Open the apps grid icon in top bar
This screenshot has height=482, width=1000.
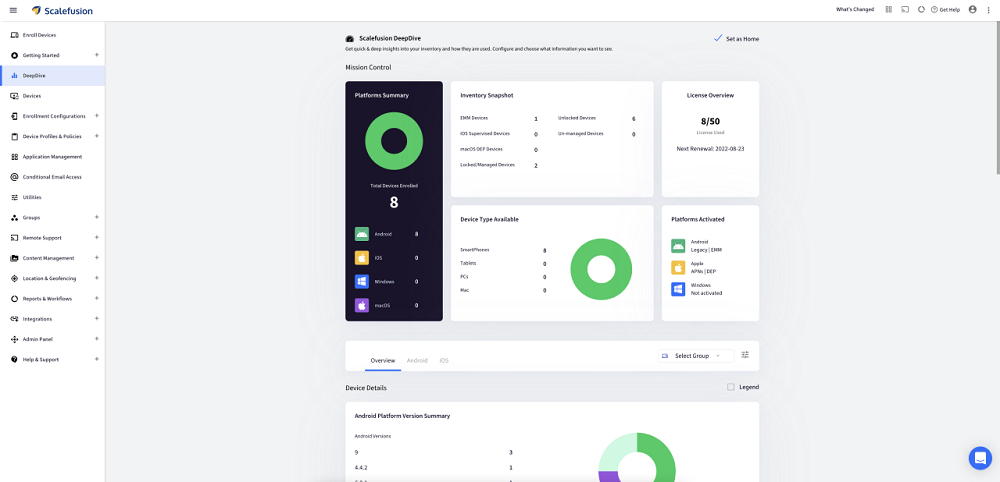[x=889, y=10]
